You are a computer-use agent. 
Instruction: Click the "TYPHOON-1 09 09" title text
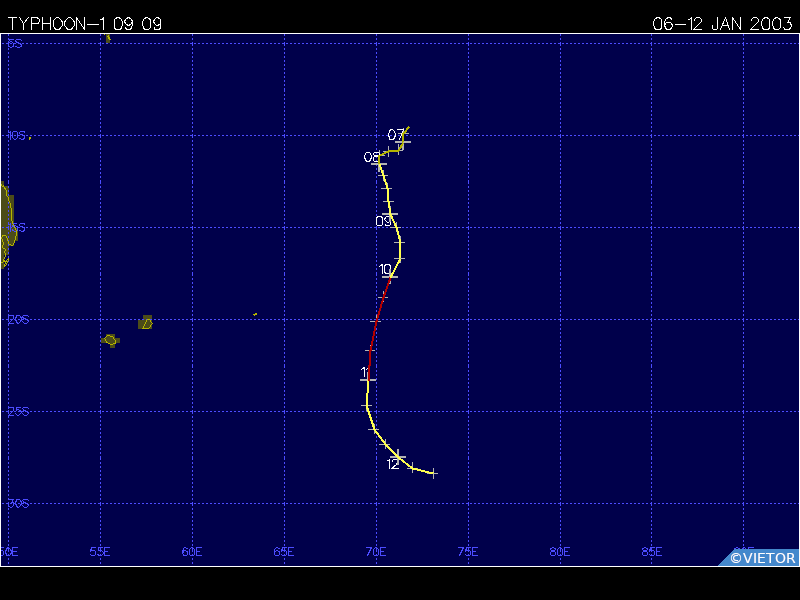point(85,23)
